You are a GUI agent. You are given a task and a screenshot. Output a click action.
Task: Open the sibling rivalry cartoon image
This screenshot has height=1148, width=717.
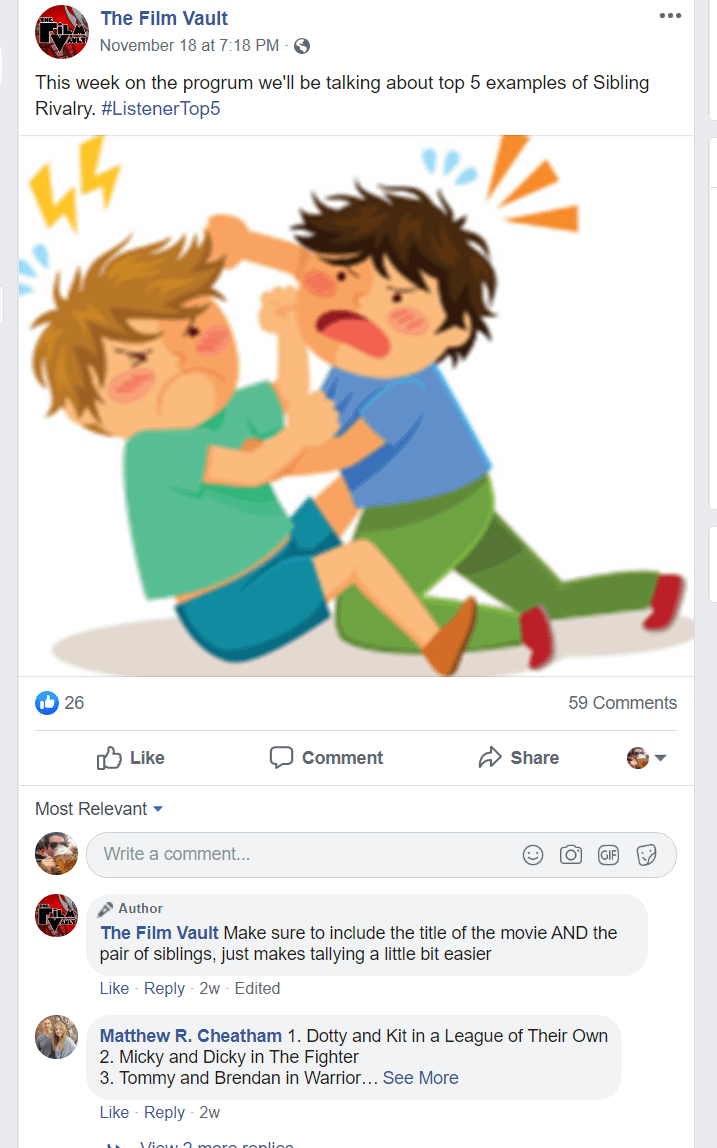coord(356,406)
